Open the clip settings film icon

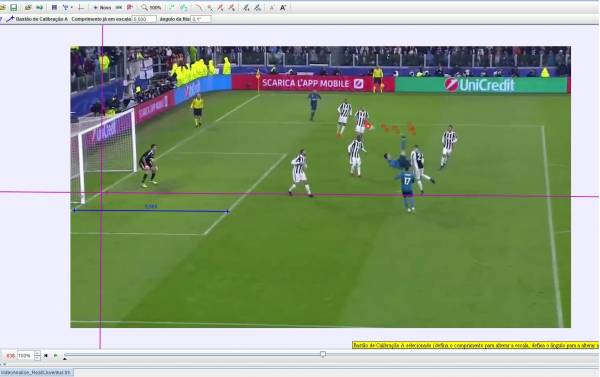click(x=54, y=7)
